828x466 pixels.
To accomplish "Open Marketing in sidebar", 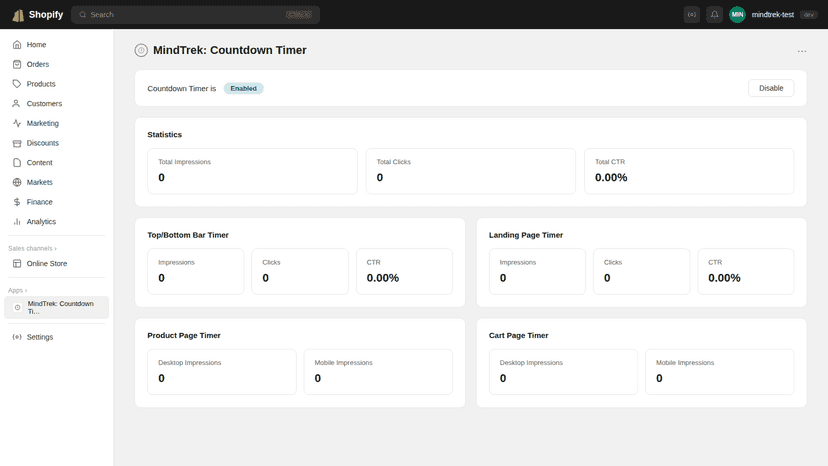I will (57, 123).
